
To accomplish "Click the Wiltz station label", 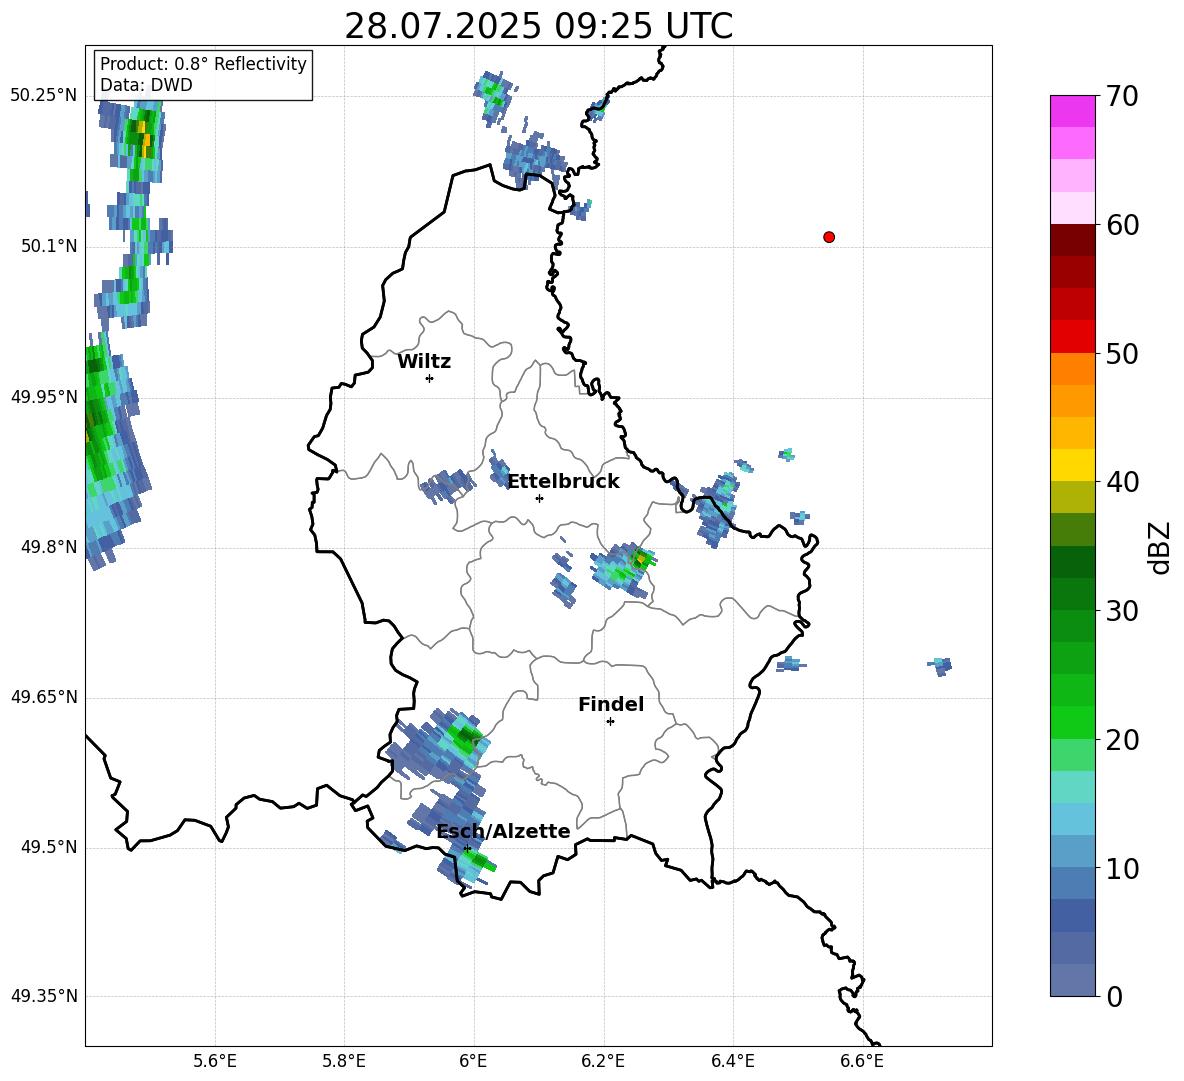I will point(424,362).
